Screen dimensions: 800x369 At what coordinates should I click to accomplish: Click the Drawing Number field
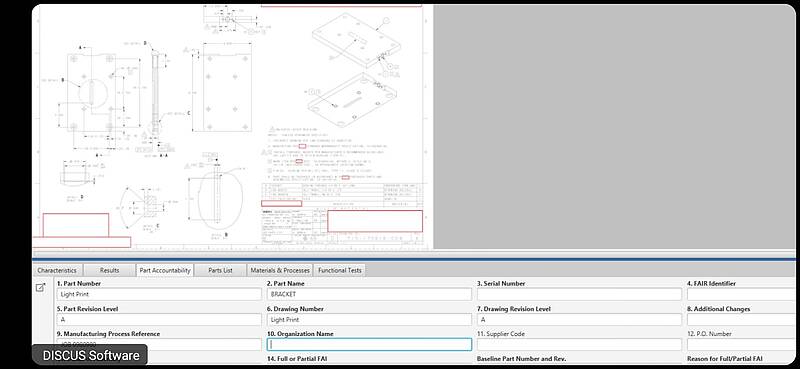coord(369,319)
